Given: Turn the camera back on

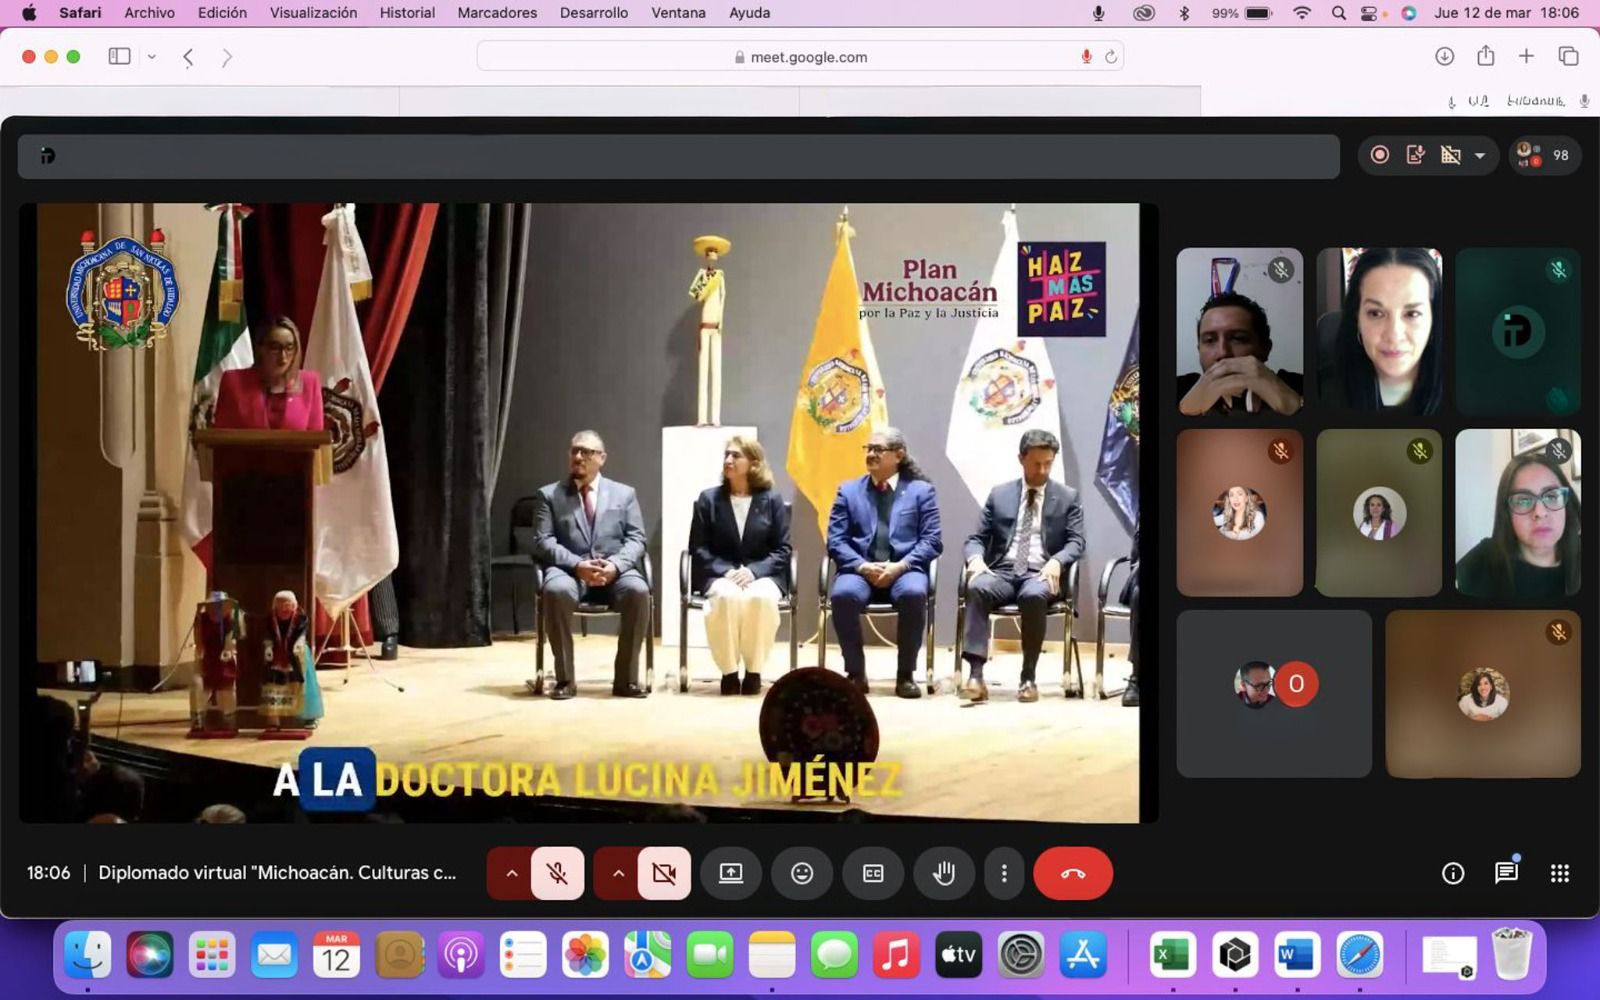Looking at the screenshot, I should [x=662, y=873].
